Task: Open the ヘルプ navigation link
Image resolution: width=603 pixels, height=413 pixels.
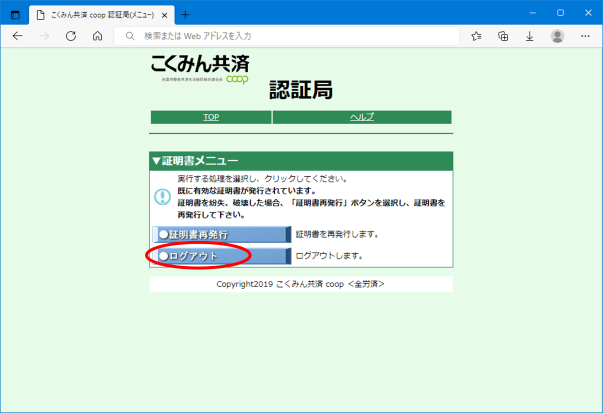Action: pos(362,117)
